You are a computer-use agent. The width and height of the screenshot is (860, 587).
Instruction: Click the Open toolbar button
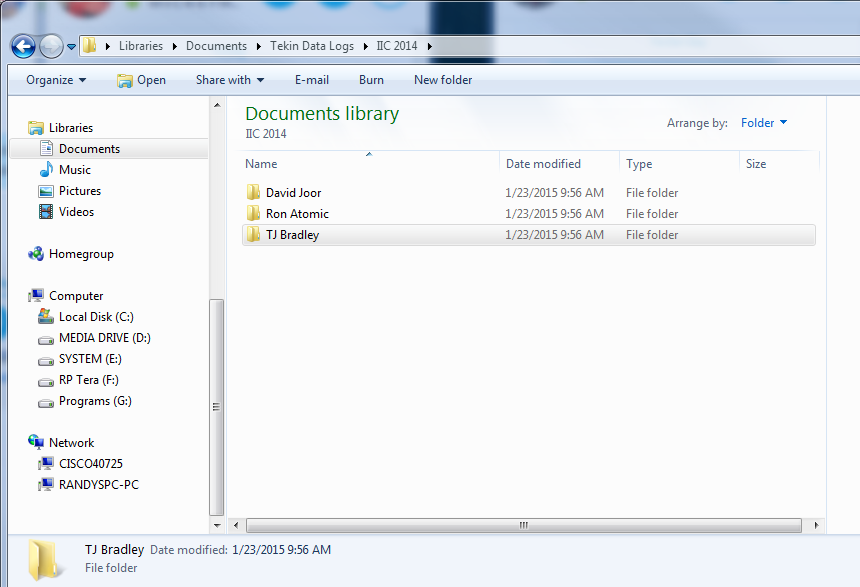click(x=141, y=80)
